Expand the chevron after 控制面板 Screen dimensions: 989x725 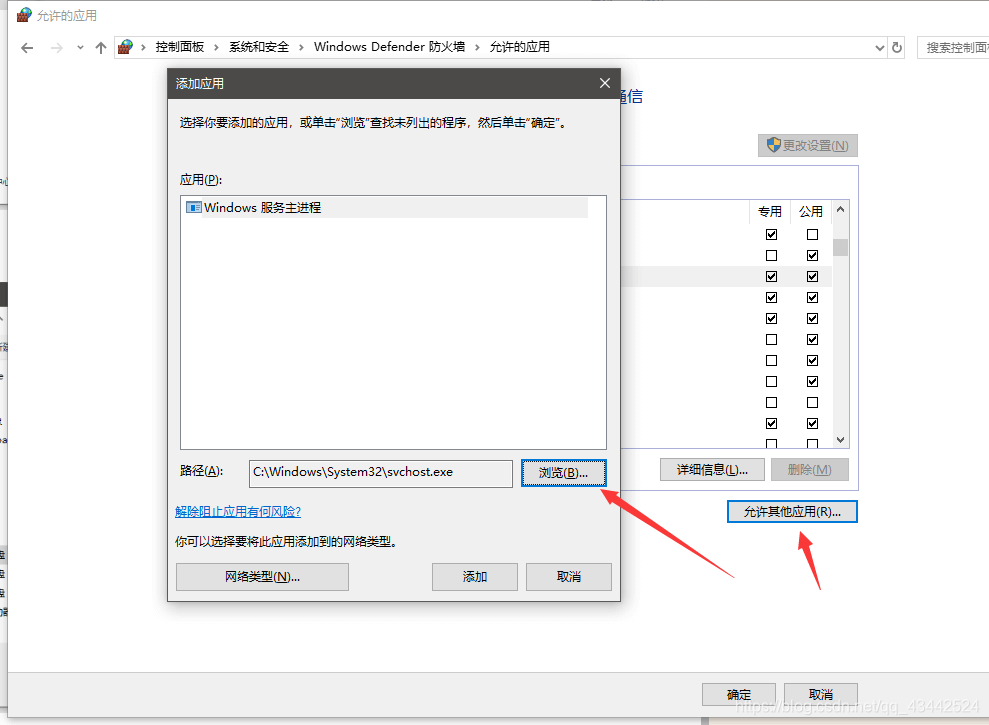[x=216, y=47]
